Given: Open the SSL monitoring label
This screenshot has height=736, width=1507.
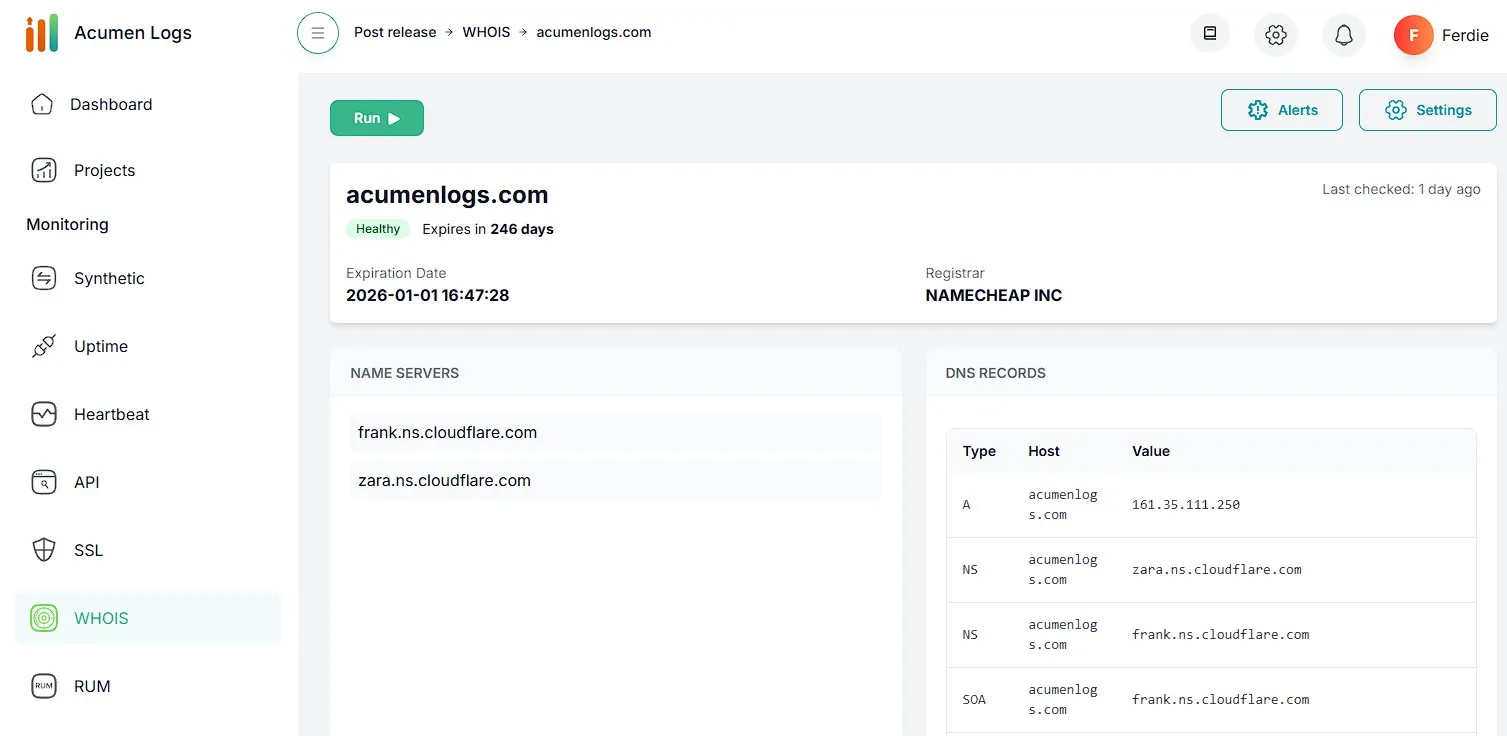Looking at the screenshot, I should tap(88, 550).
